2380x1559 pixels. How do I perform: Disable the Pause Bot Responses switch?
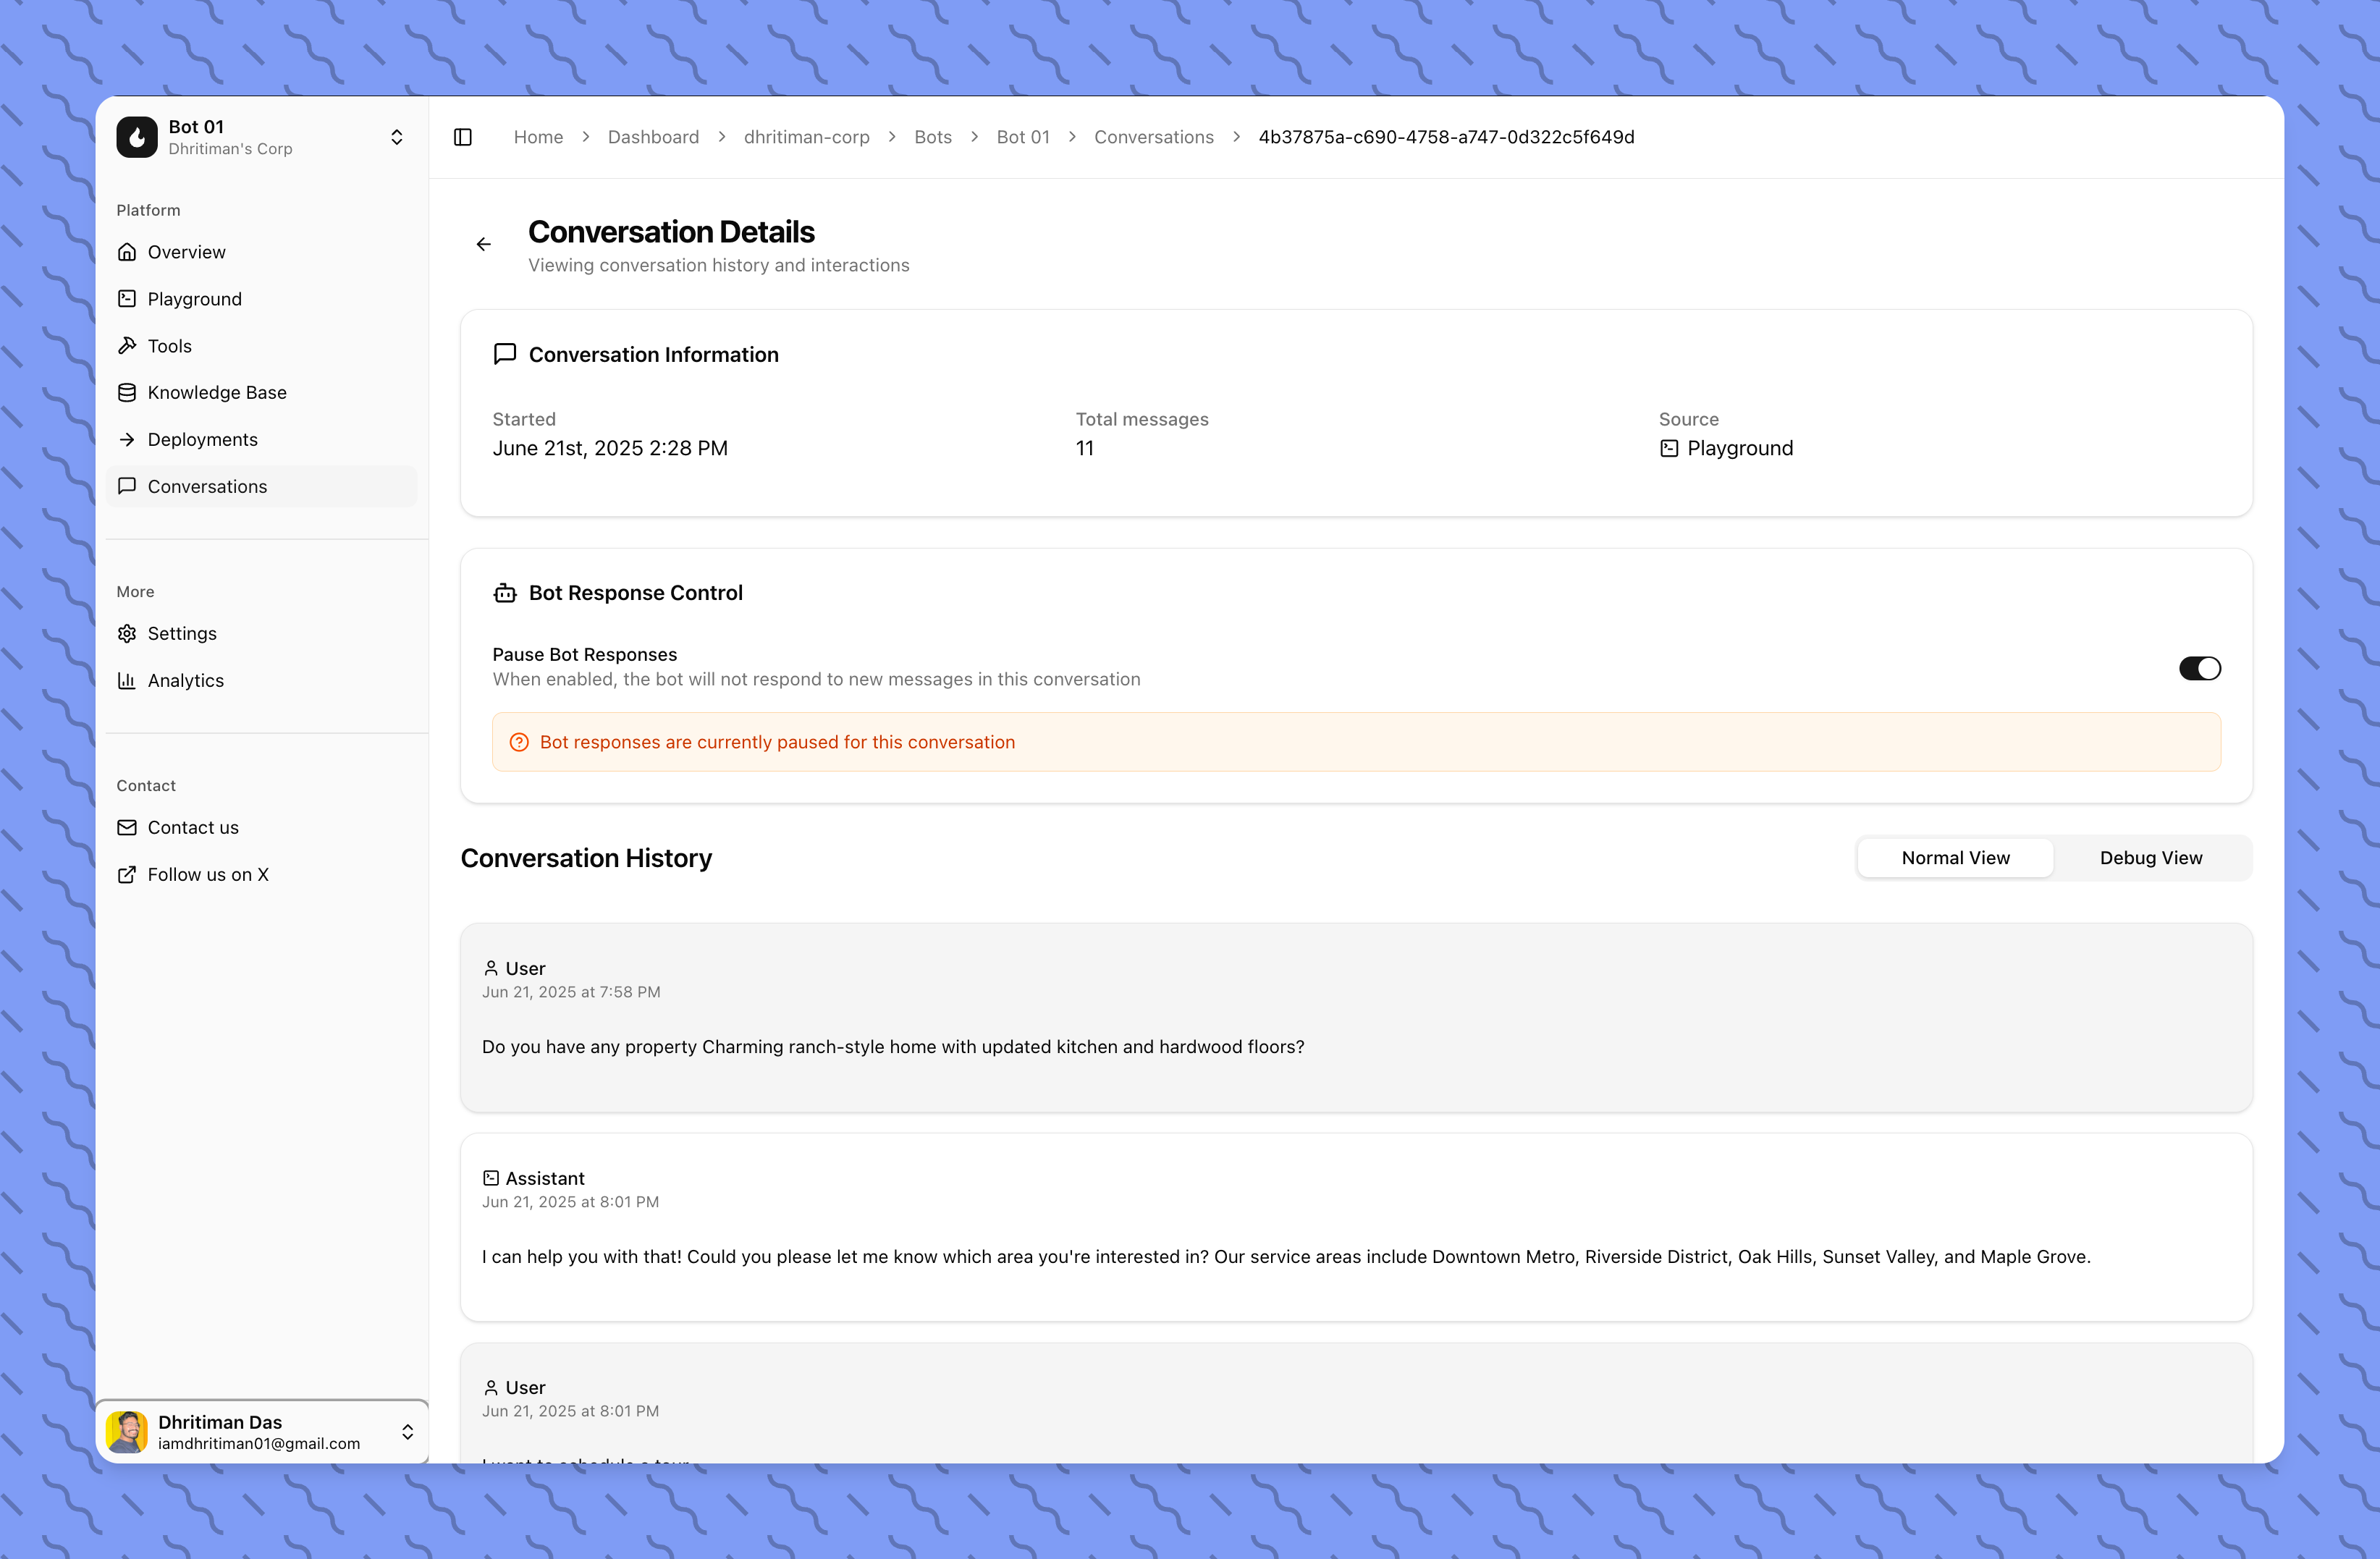(2200, 668)
